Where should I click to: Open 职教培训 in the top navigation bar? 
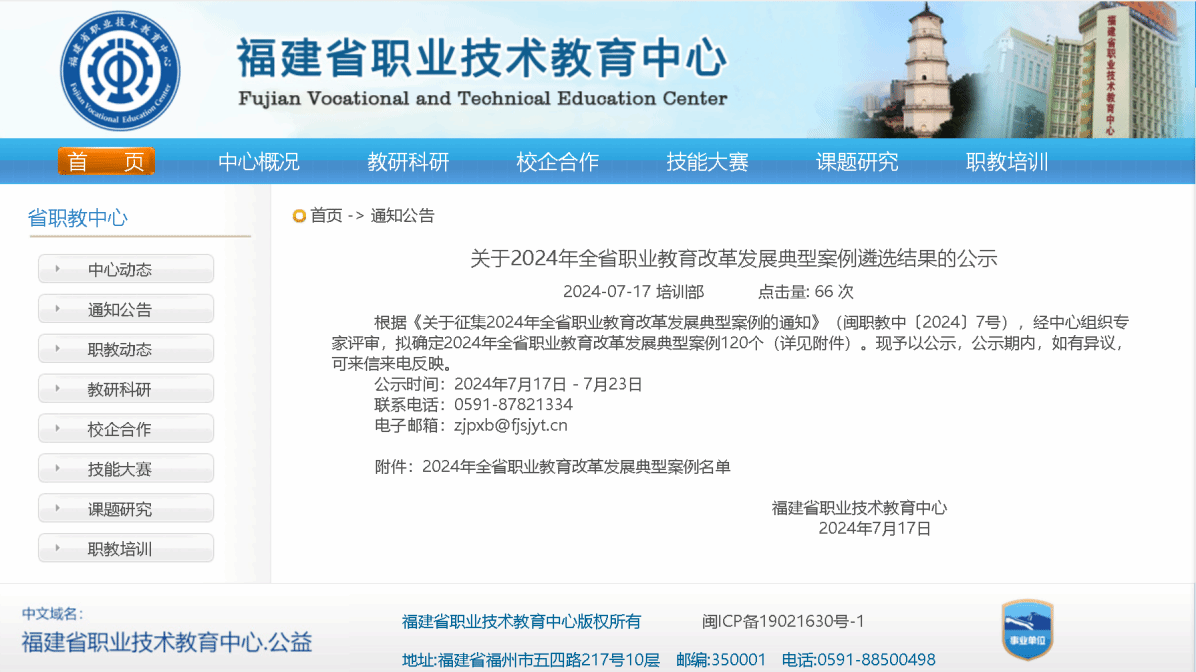point(1006,162)
